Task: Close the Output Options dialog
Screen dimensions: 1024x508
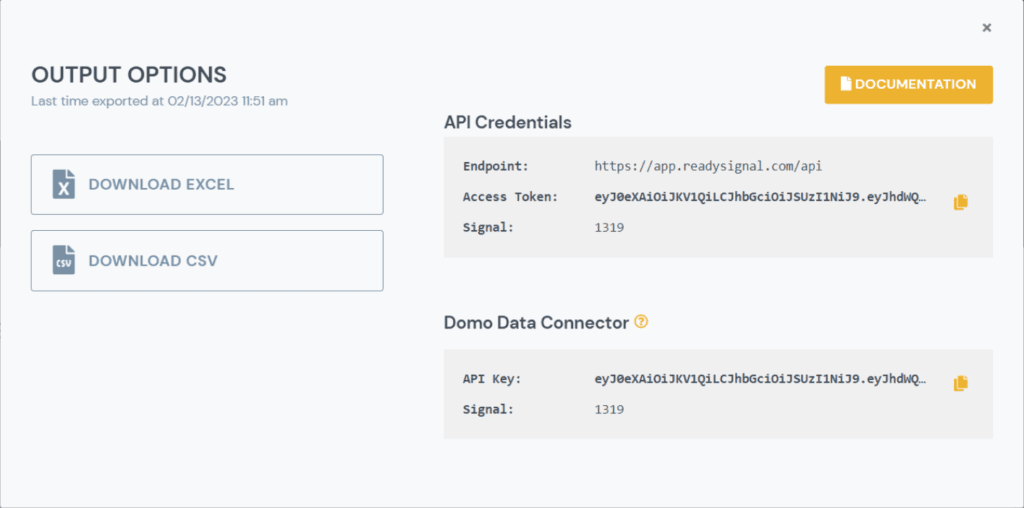Action: (x=987, y=28)
